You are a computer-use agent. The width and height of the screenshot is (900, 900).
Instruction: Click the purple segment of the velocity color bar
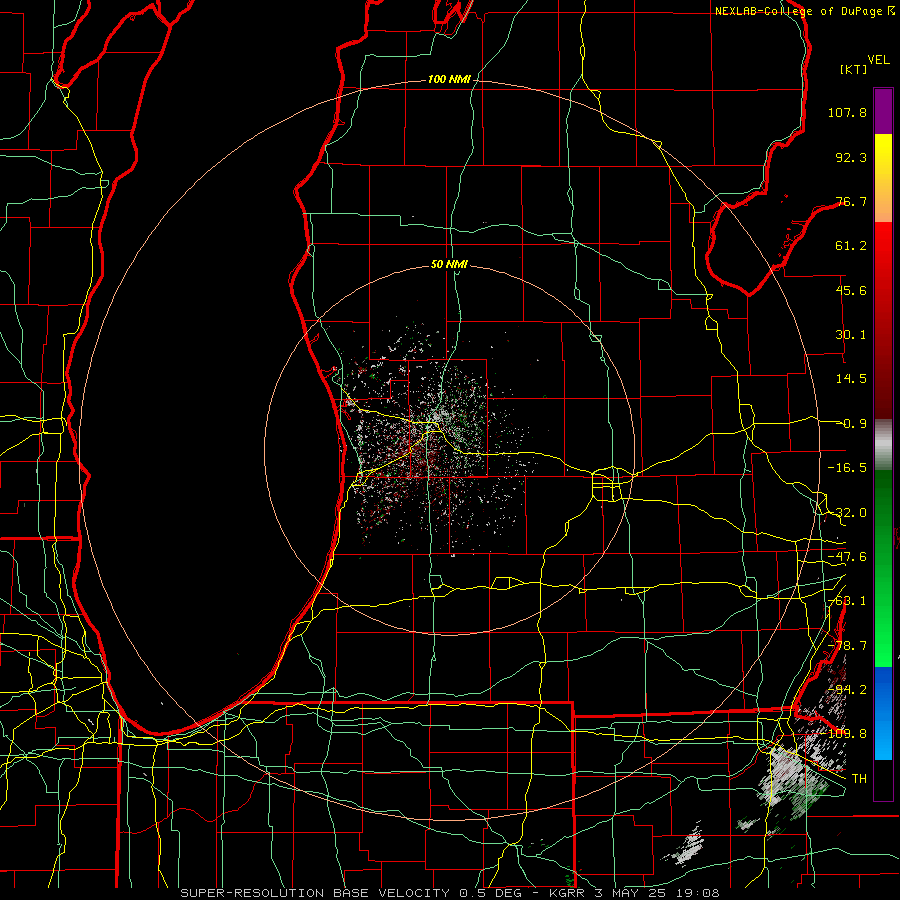tap(883, 111)
